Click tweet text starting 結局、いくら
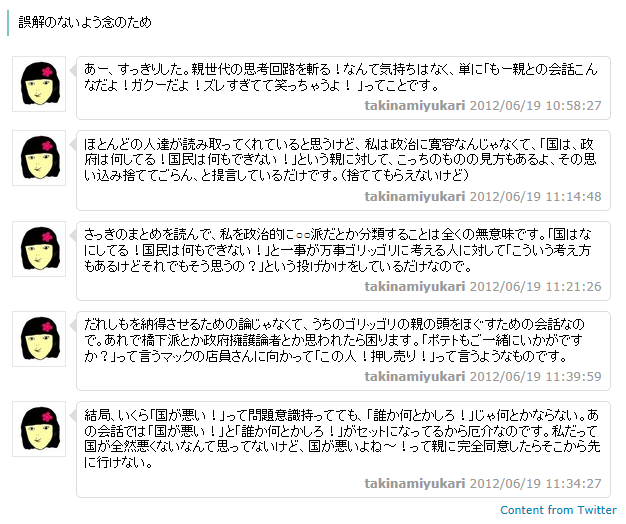The height and width of the screenshot is (524, 626). [x=342, y=439]
